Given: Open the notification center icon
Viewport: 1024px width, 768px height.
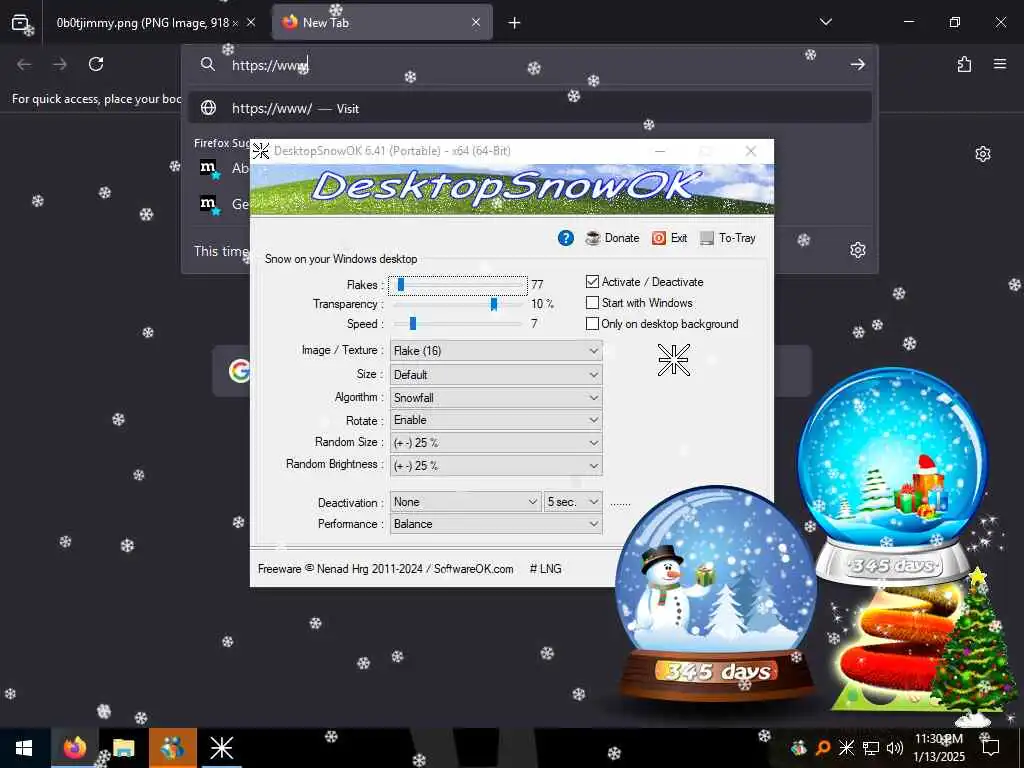Looking at the screenshot, I should pyautogui.click(x=991, y=748).
